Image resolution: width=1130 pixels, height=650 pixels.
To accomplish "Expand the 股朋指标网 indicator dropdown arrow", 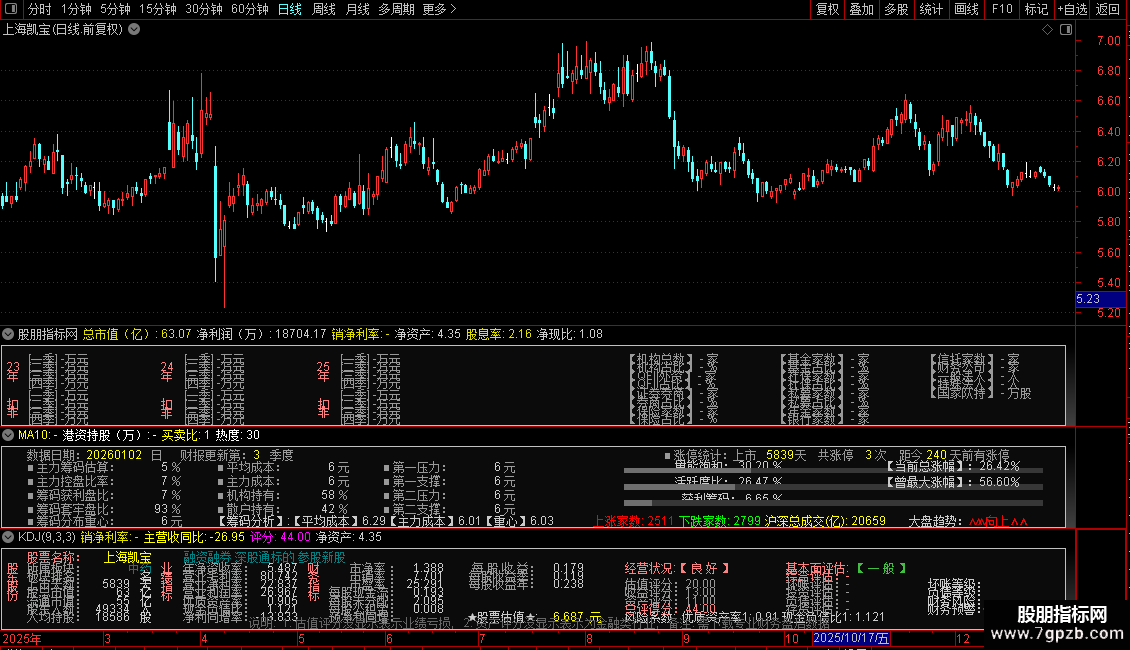I will 8,334.
